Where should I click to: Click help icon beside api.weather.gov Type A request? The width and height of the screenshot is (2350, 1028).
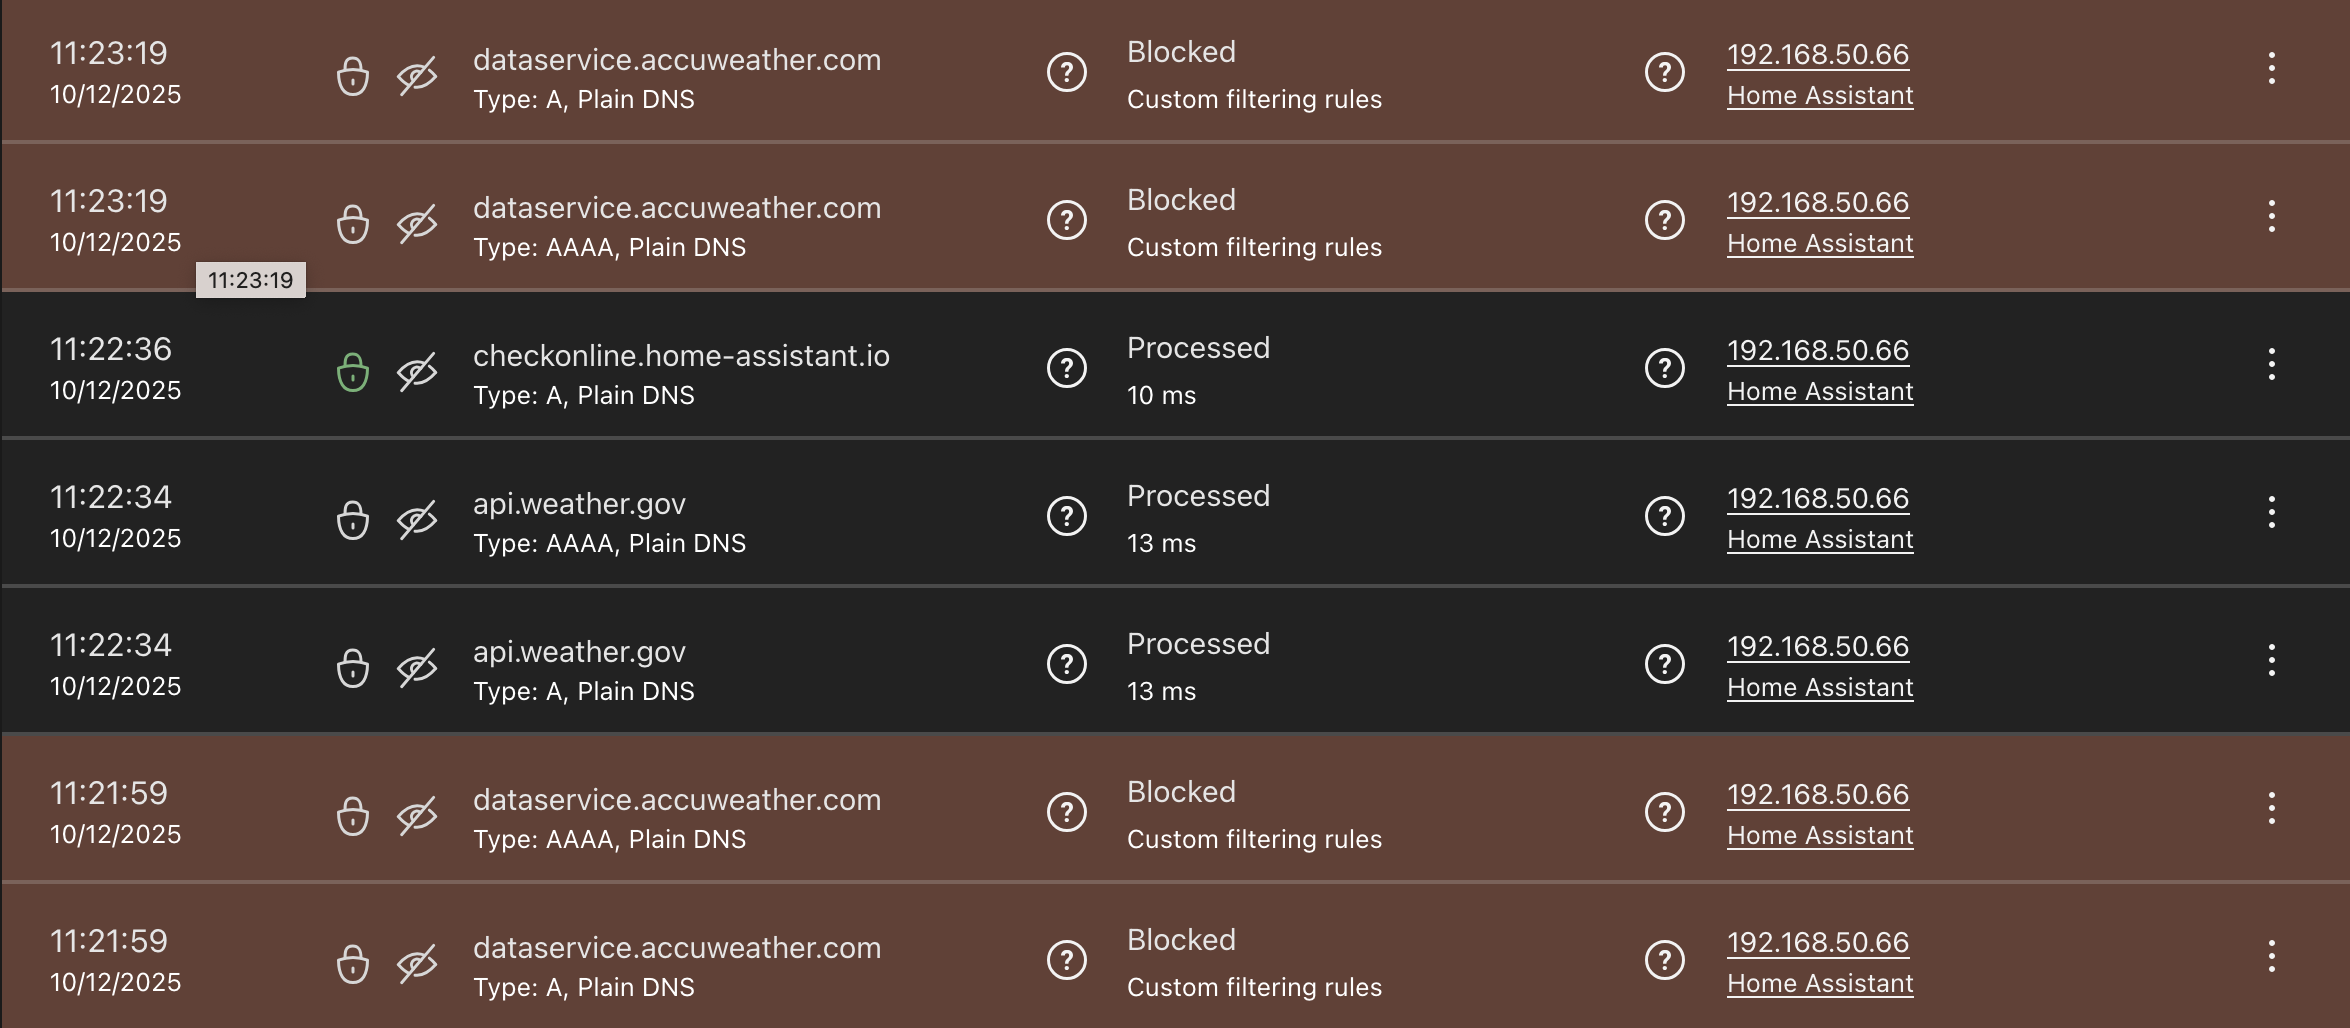click(x=1066, y=664)
